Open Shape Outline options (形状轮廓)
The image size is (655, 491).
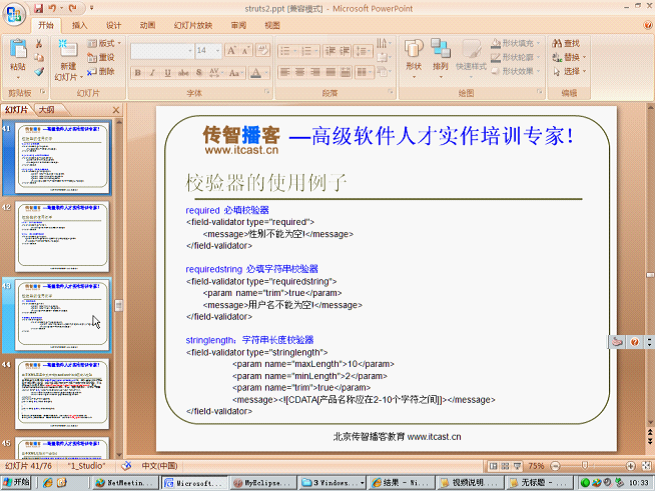(516, 57)
